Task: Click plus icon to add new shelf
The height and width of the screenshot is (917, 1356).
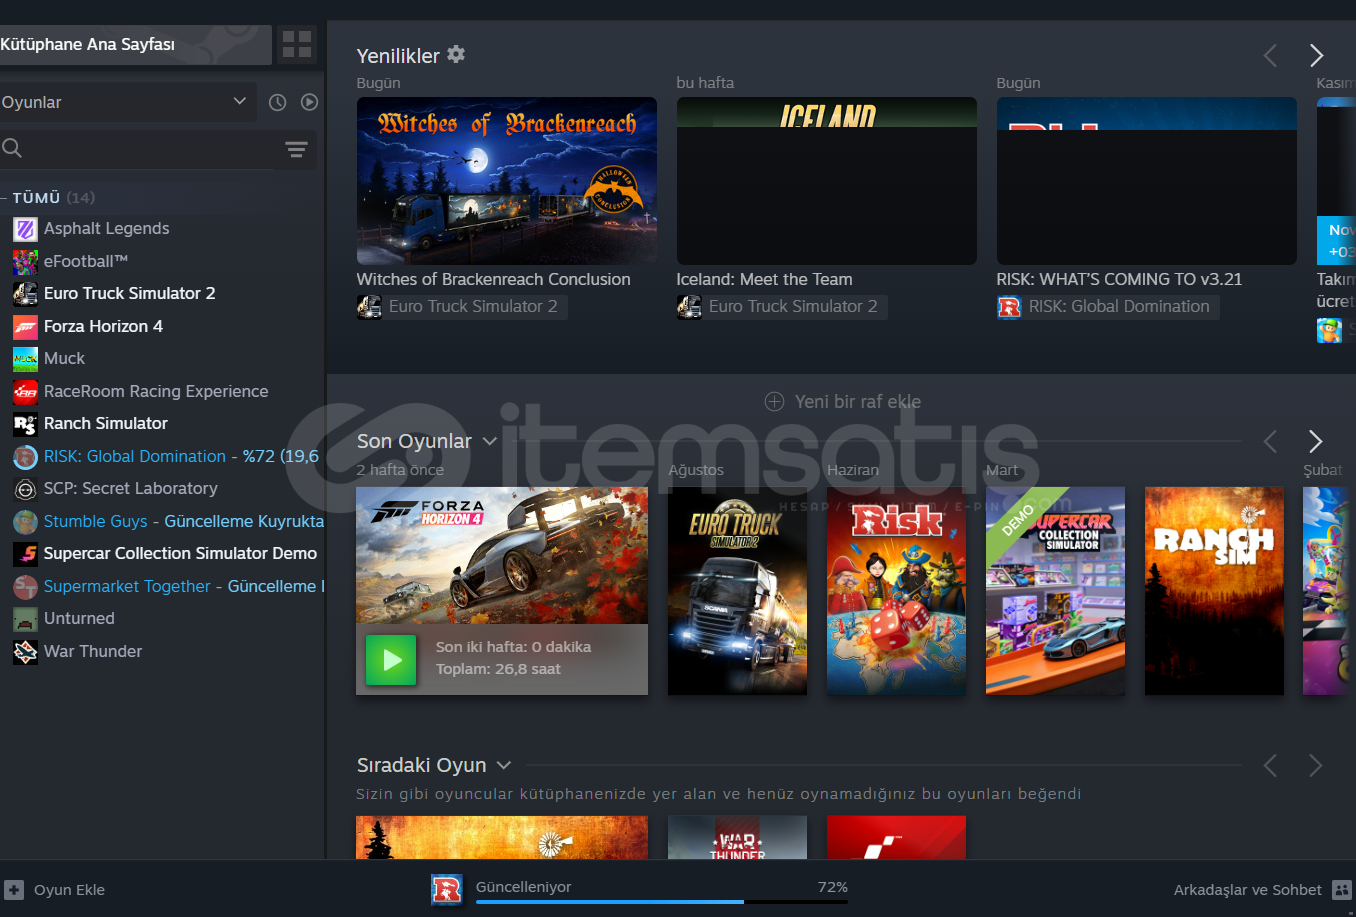Action: (x=774, y=402)
